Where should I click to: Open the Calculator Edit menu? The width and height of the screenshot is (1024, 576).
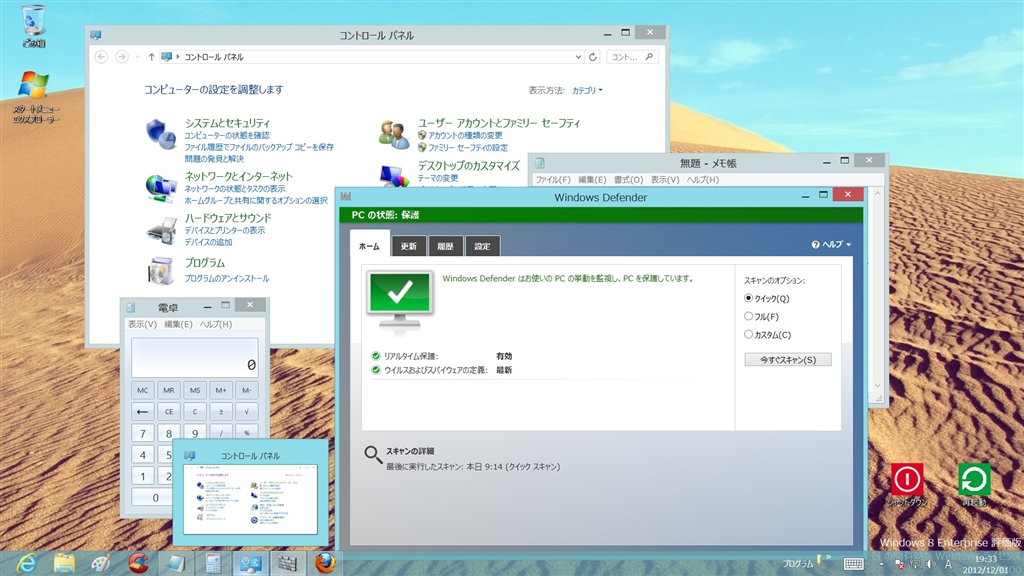click(178, 324)
